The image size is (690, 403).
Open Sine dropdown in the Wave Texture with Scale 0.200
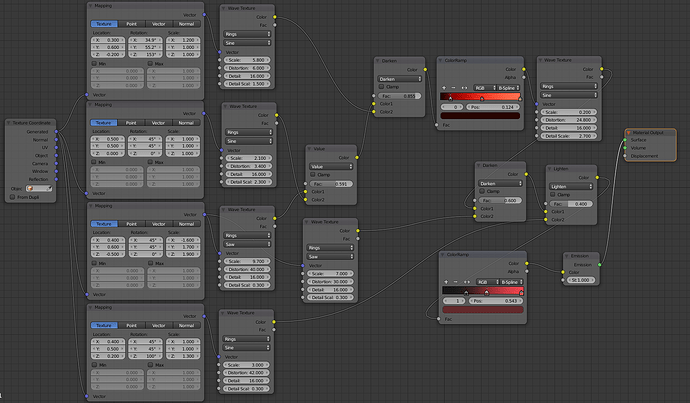(x=569, y=95)
